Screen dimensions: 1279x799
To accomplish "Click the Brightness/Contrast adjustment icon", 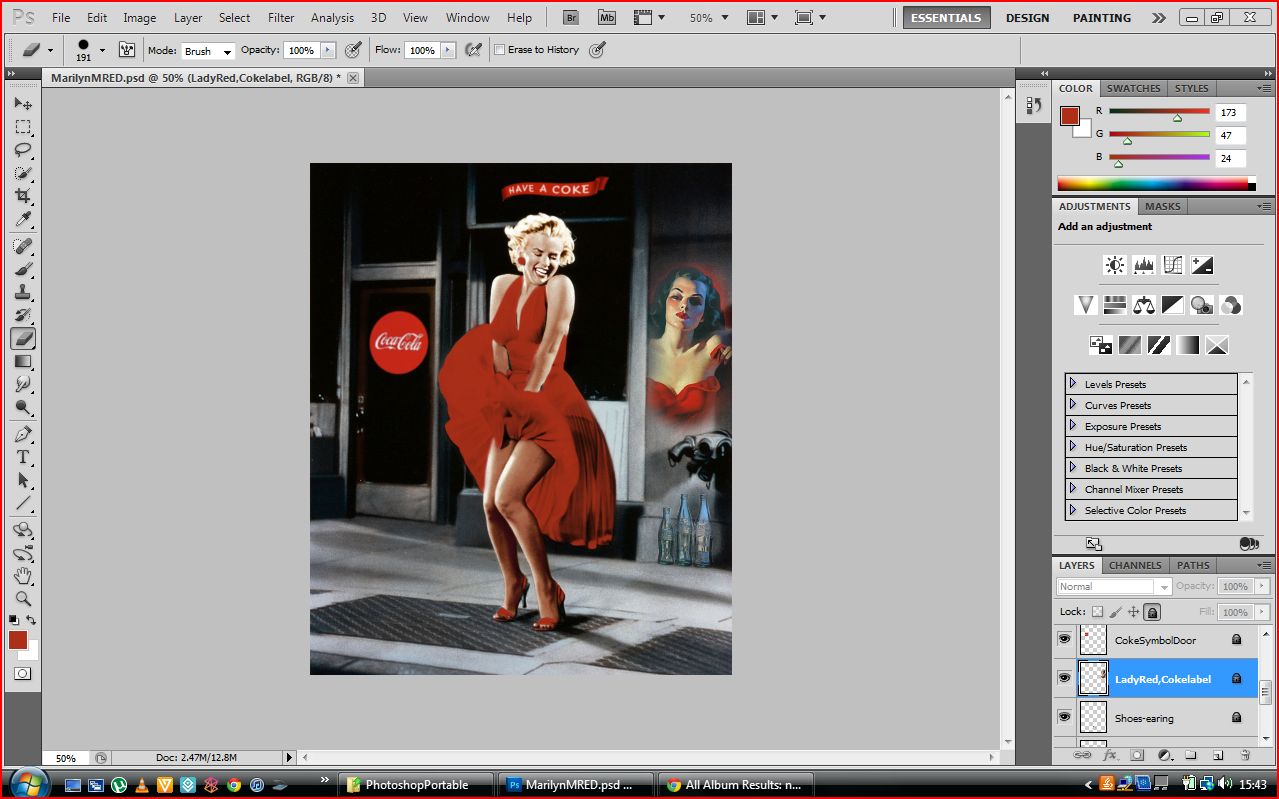I will [x=1114, y=265].
